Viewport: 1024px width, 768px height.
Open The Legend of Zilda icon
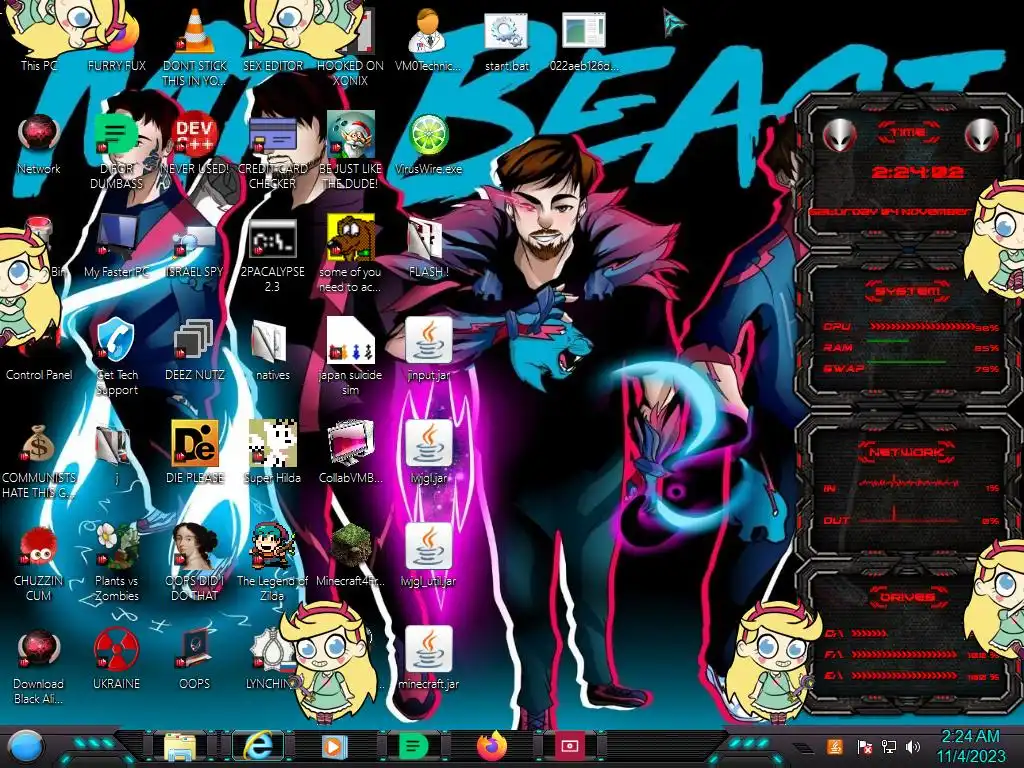[x=273, y=546]
